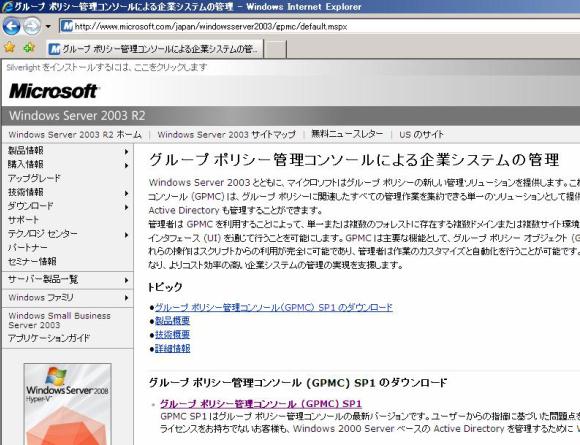
Task: Open Windows Server 2003 R2 ホーム link
Action: coord(75,135)
